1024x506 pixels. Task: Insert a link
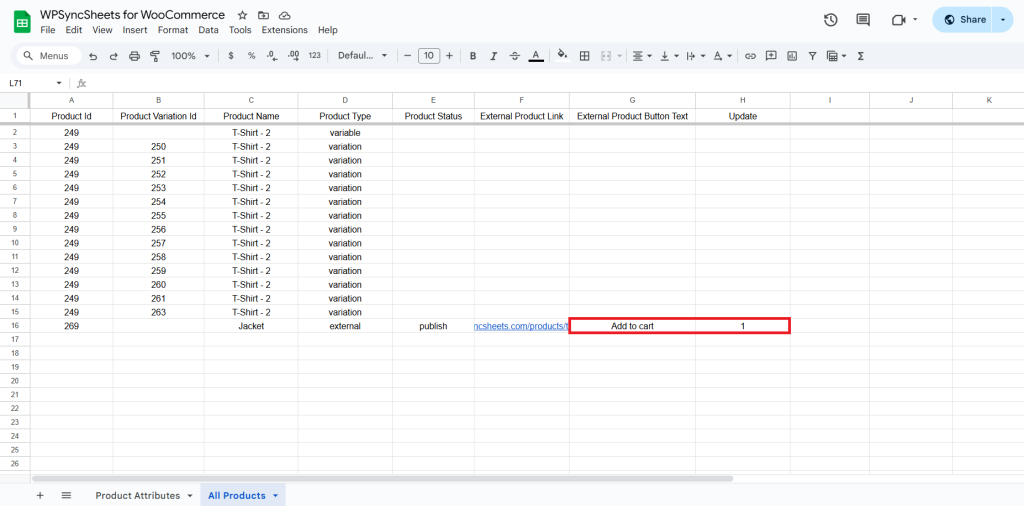750,56
